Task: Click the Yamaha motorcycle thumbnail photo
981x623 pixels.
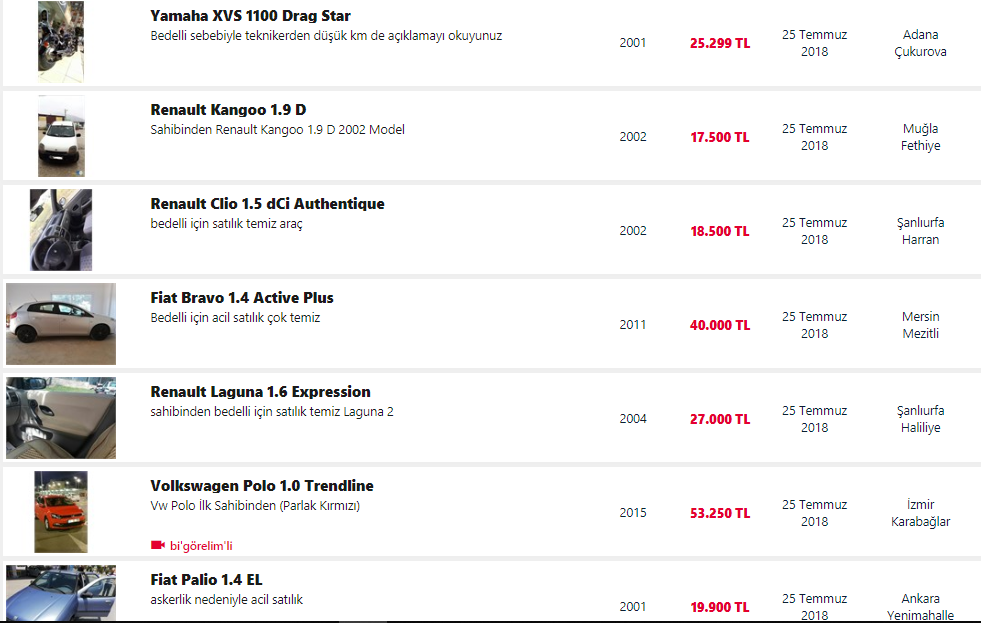Action: click(x=61, y=42)
